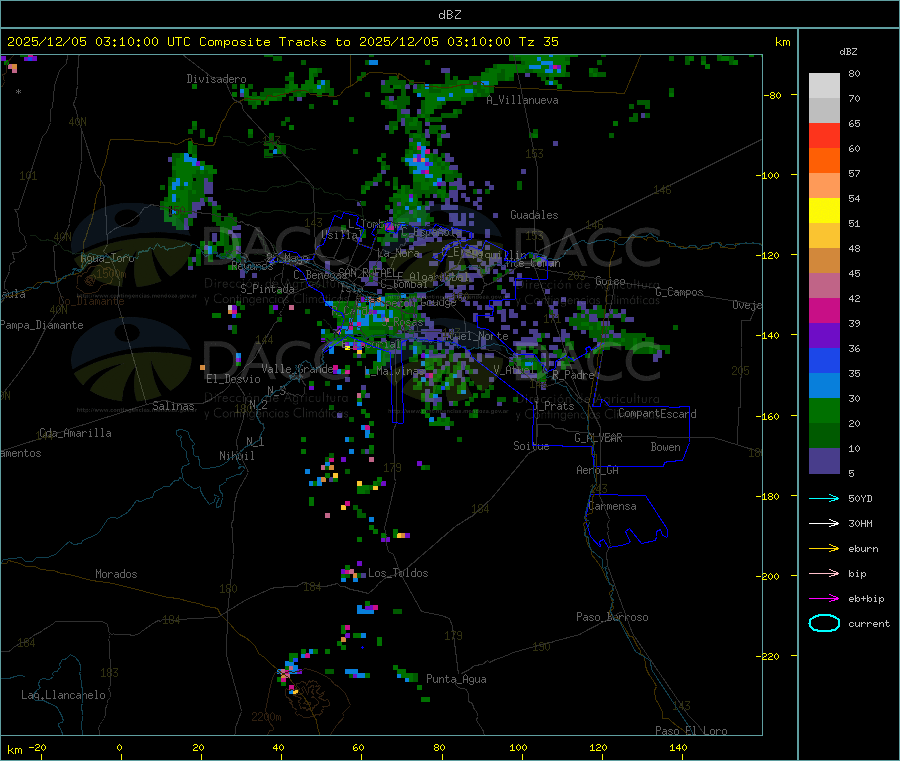The width and height of the screenshot is (900, 761).
Task: Click the cyan 50YD arrow legend icon
Action: coord(824,498)
